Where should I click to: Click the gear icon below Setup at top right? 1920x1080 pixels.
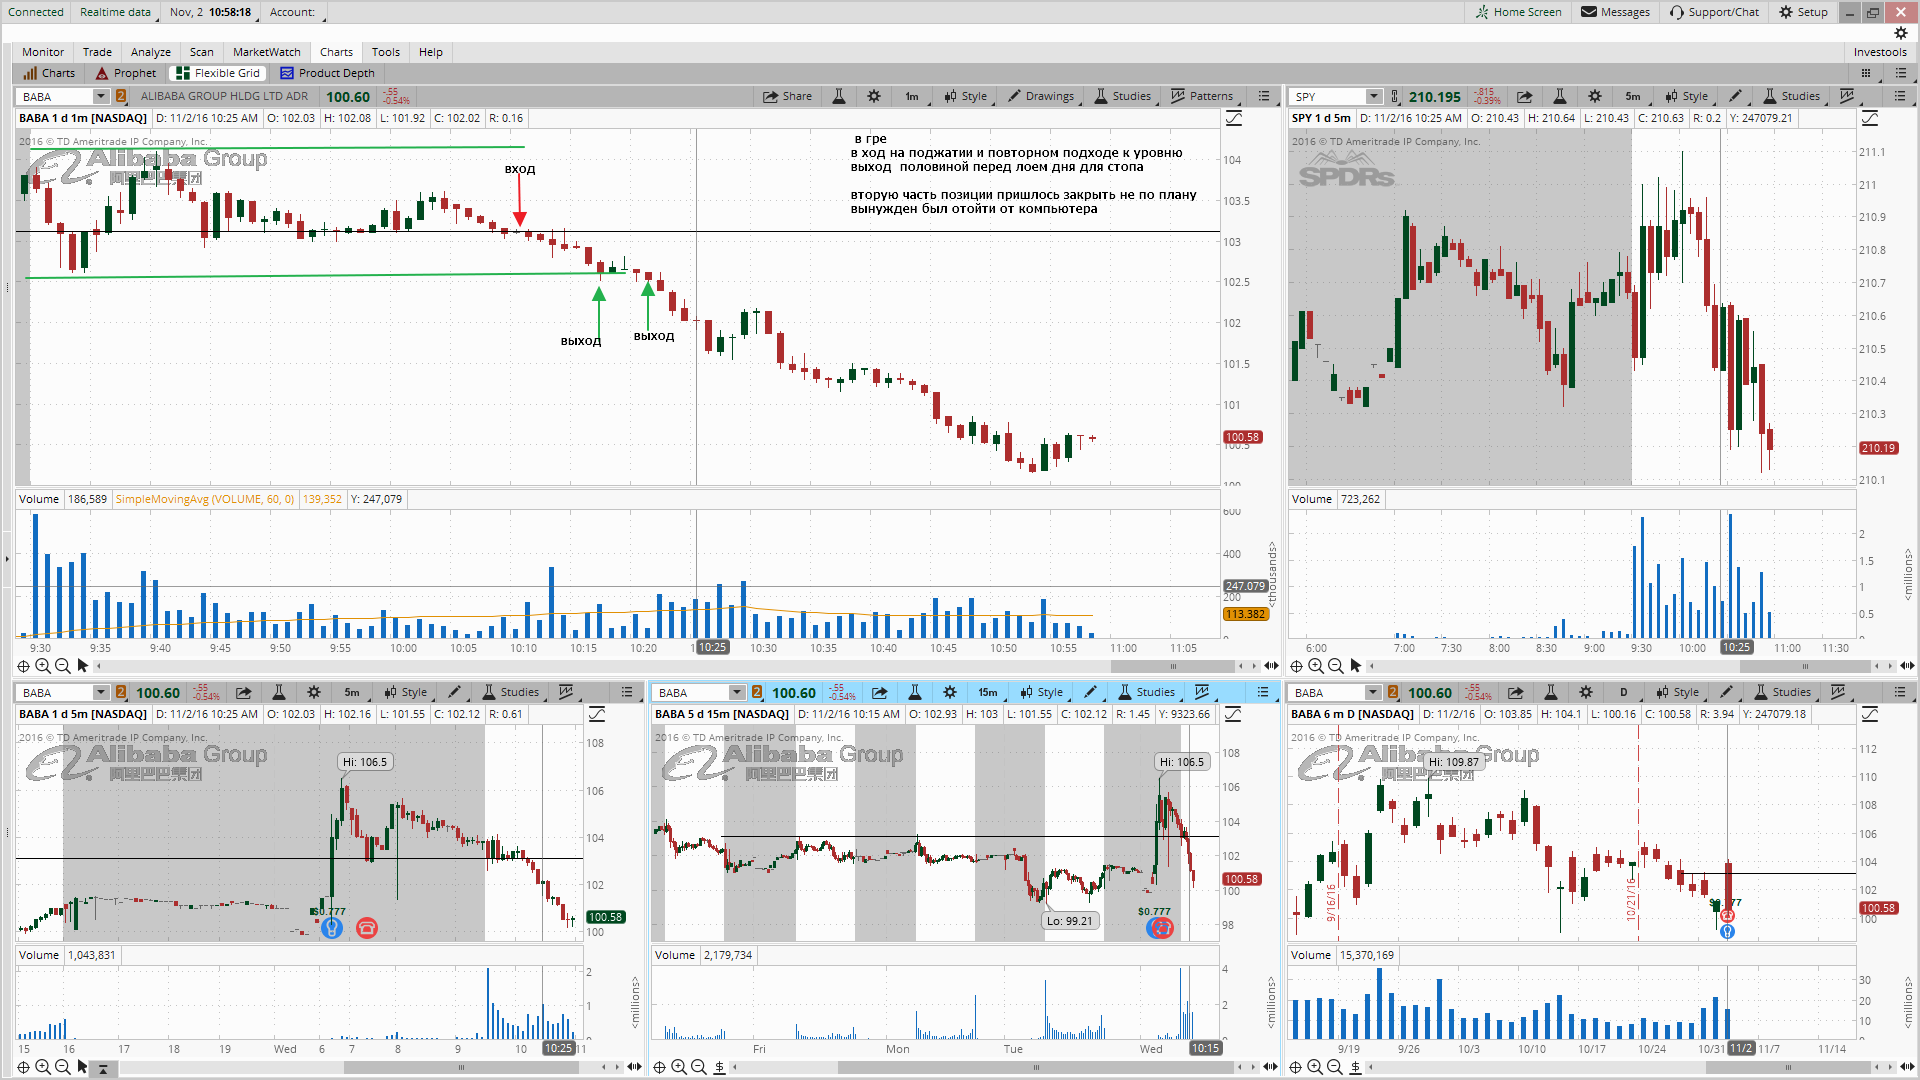(1901, 33)
